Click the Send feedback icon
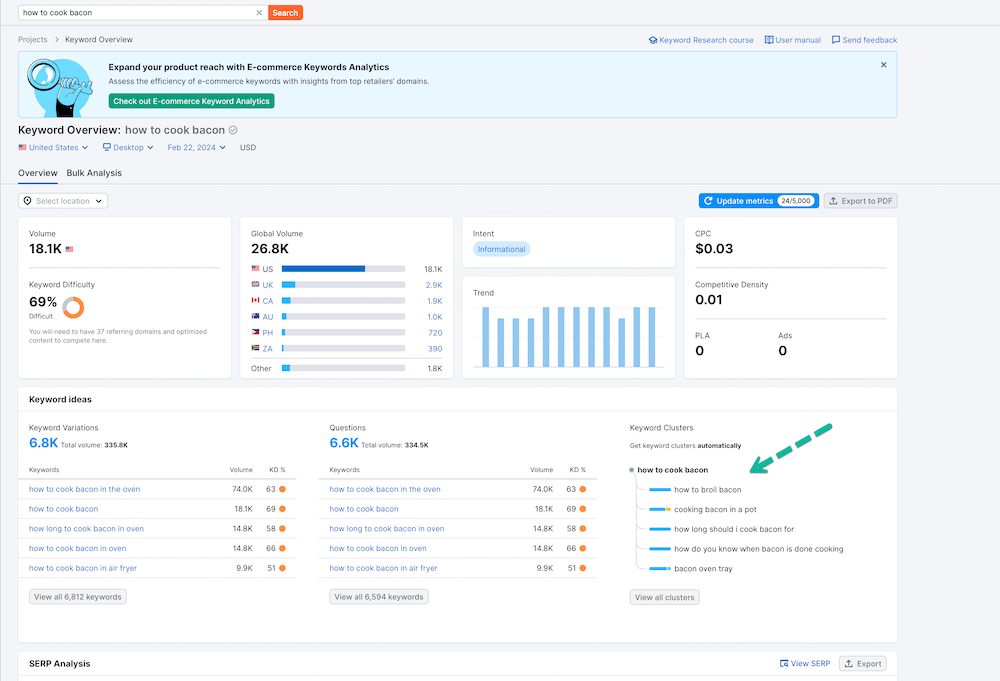Image resolution: width=1000 pixels, height=681 pixels. pyautogui.click(x=837, y=39)
